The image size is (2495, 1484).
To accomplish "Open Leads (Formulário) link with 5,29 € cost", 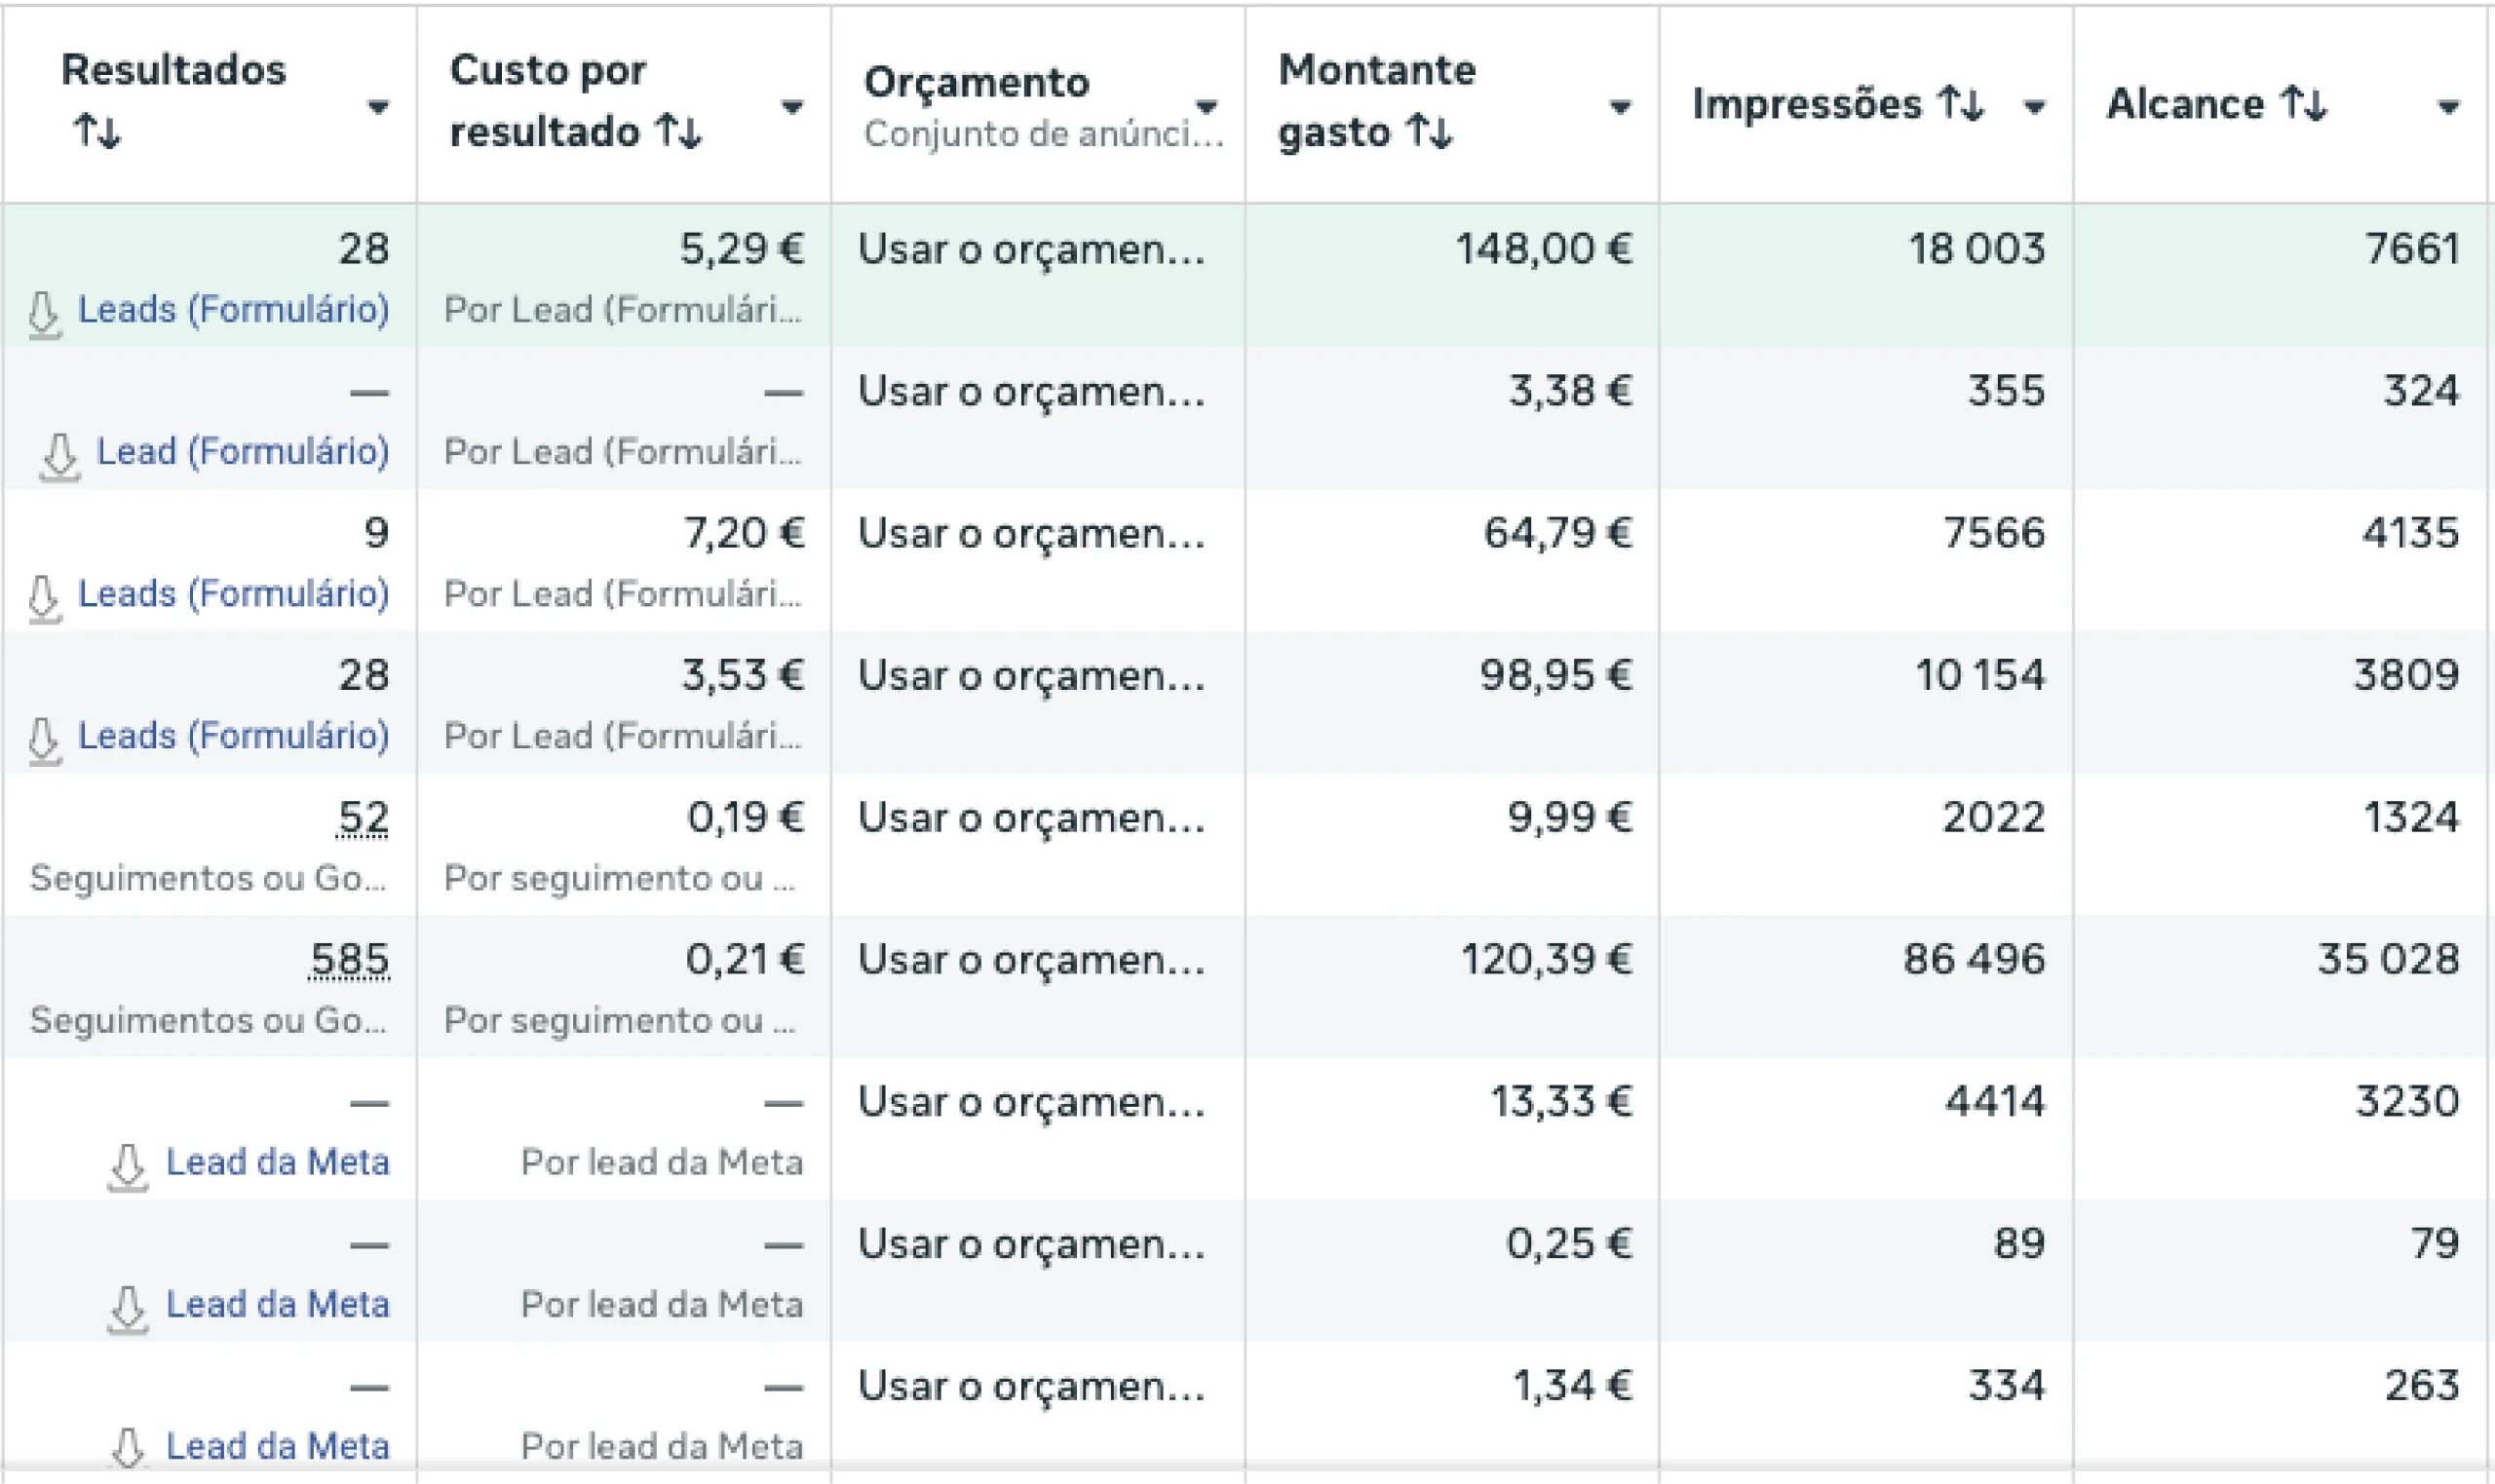I will [x=233, y=310].
